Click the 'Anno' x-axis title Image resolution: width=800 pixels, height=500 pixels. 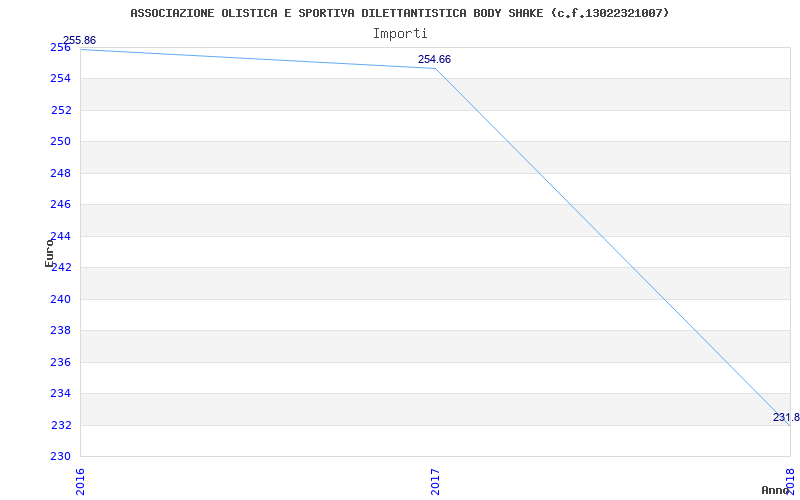[775, 490]
